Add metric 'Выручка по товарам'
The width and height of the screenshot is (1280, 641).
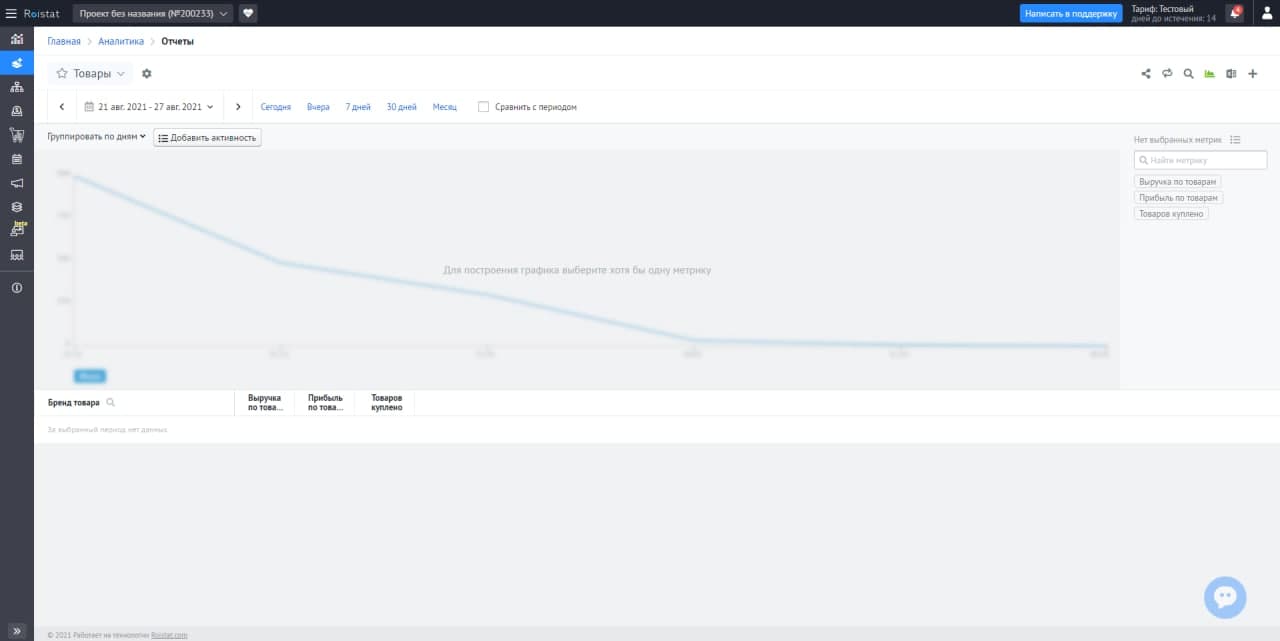pyautogui.click(x=1178, y=182)
